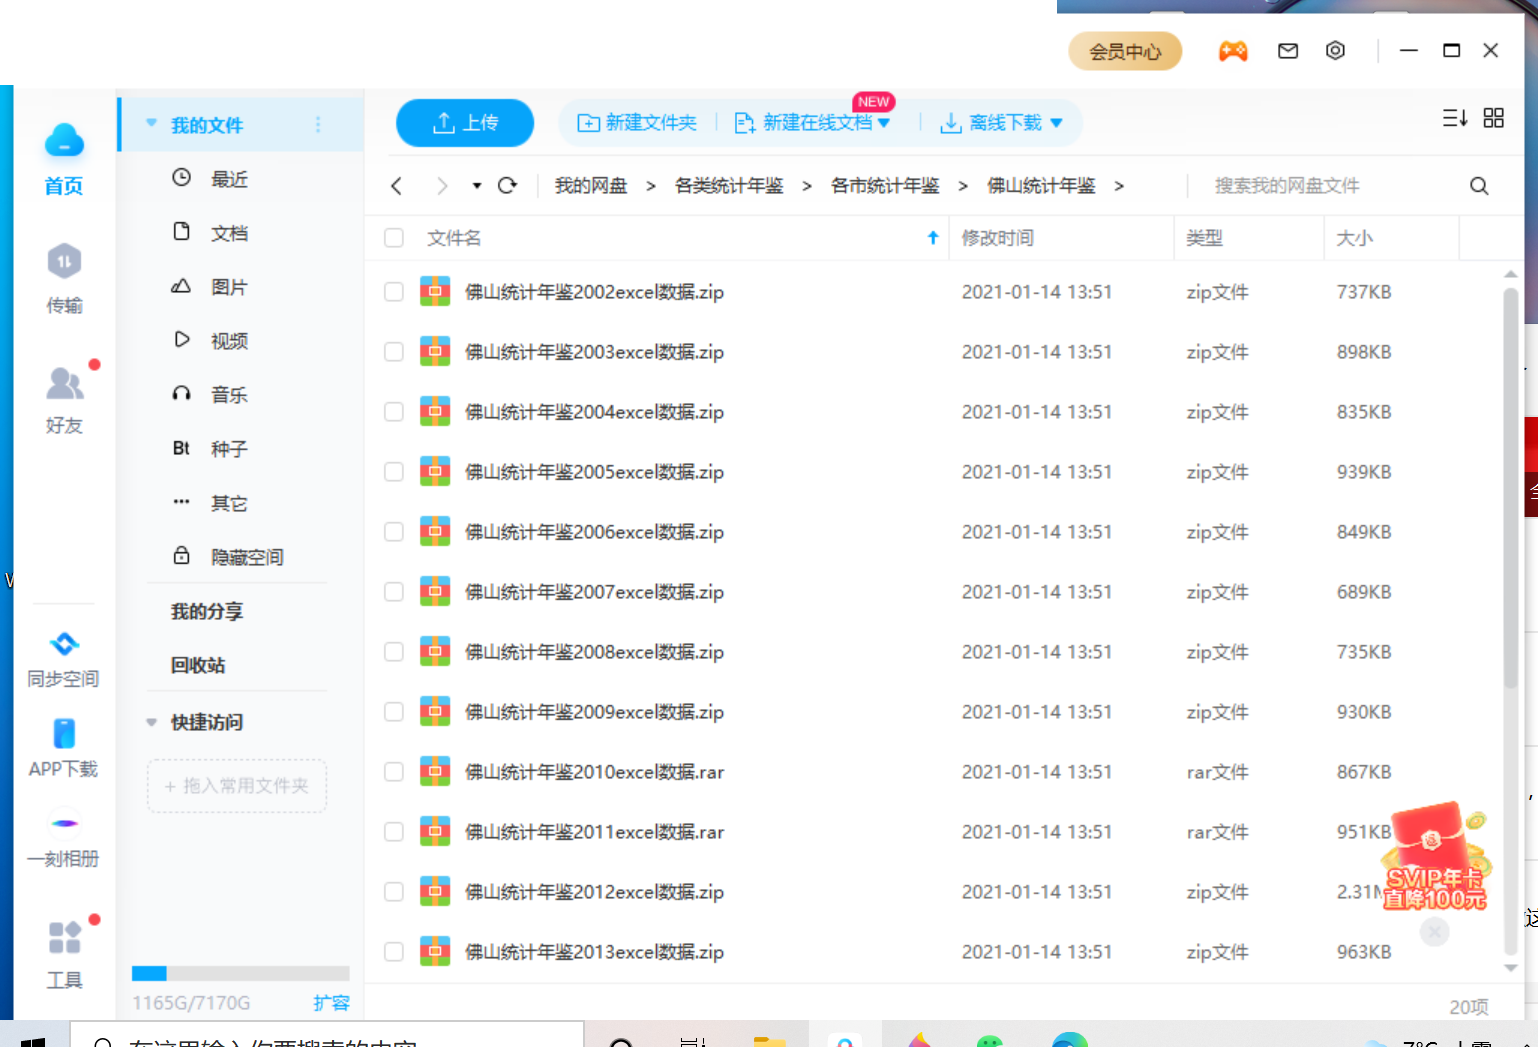Click the 修改时间 column header
The width and height of the screenshot is (1538, 1047).
[x=997, y=238]
